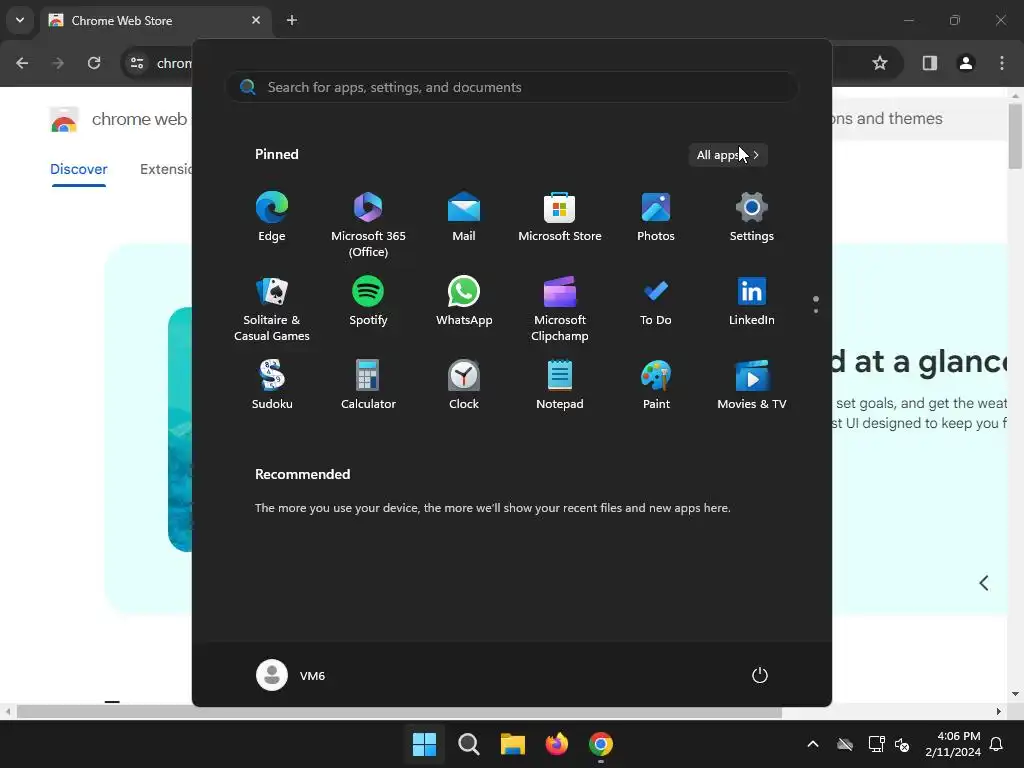
Task: Open notifications bell on taskbar
Action: 997,744
